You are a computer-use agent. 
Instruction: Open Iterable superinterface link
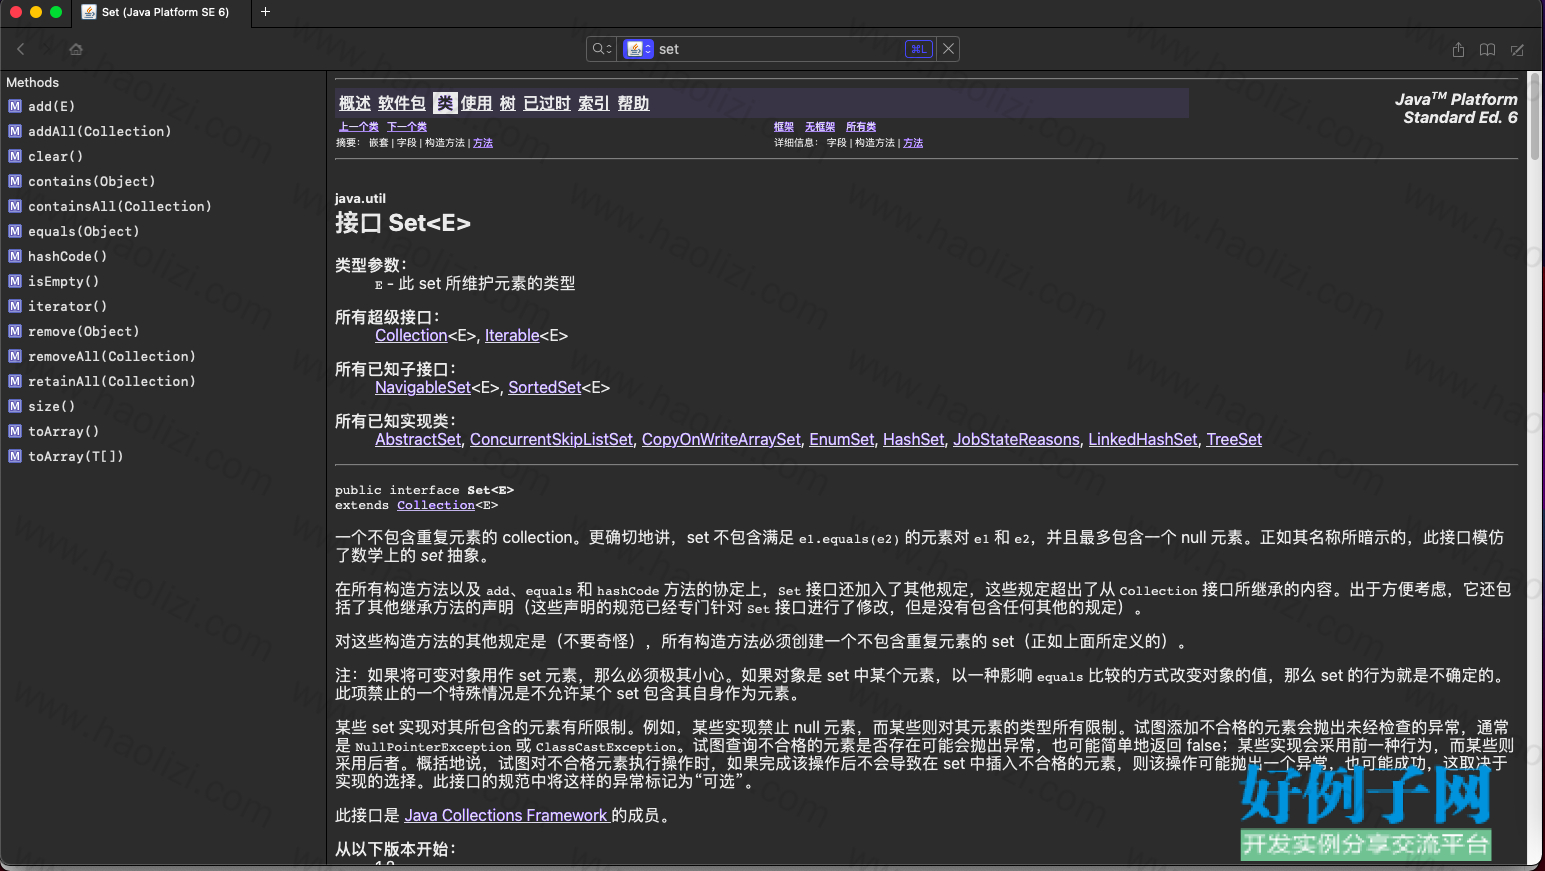coord(512,336)
